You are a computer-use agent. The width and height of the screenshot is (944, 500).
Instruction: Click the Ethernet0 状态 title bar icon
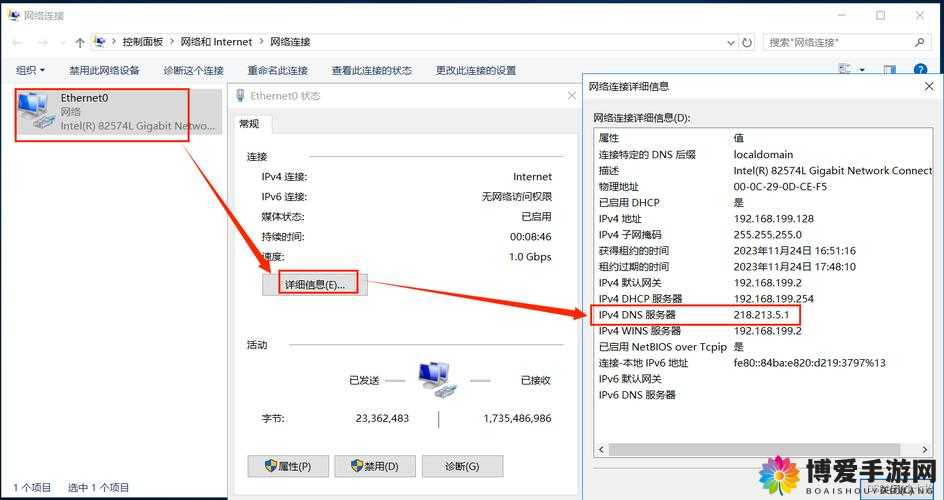tap(241, 96)
